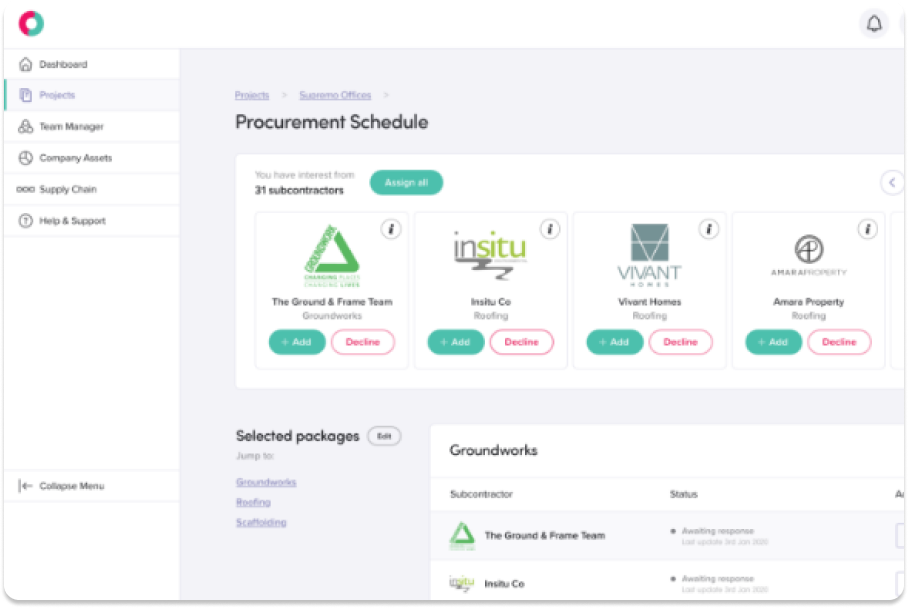Add The Ground & Frame Team
Screen dimensions: 908x608
297,342
